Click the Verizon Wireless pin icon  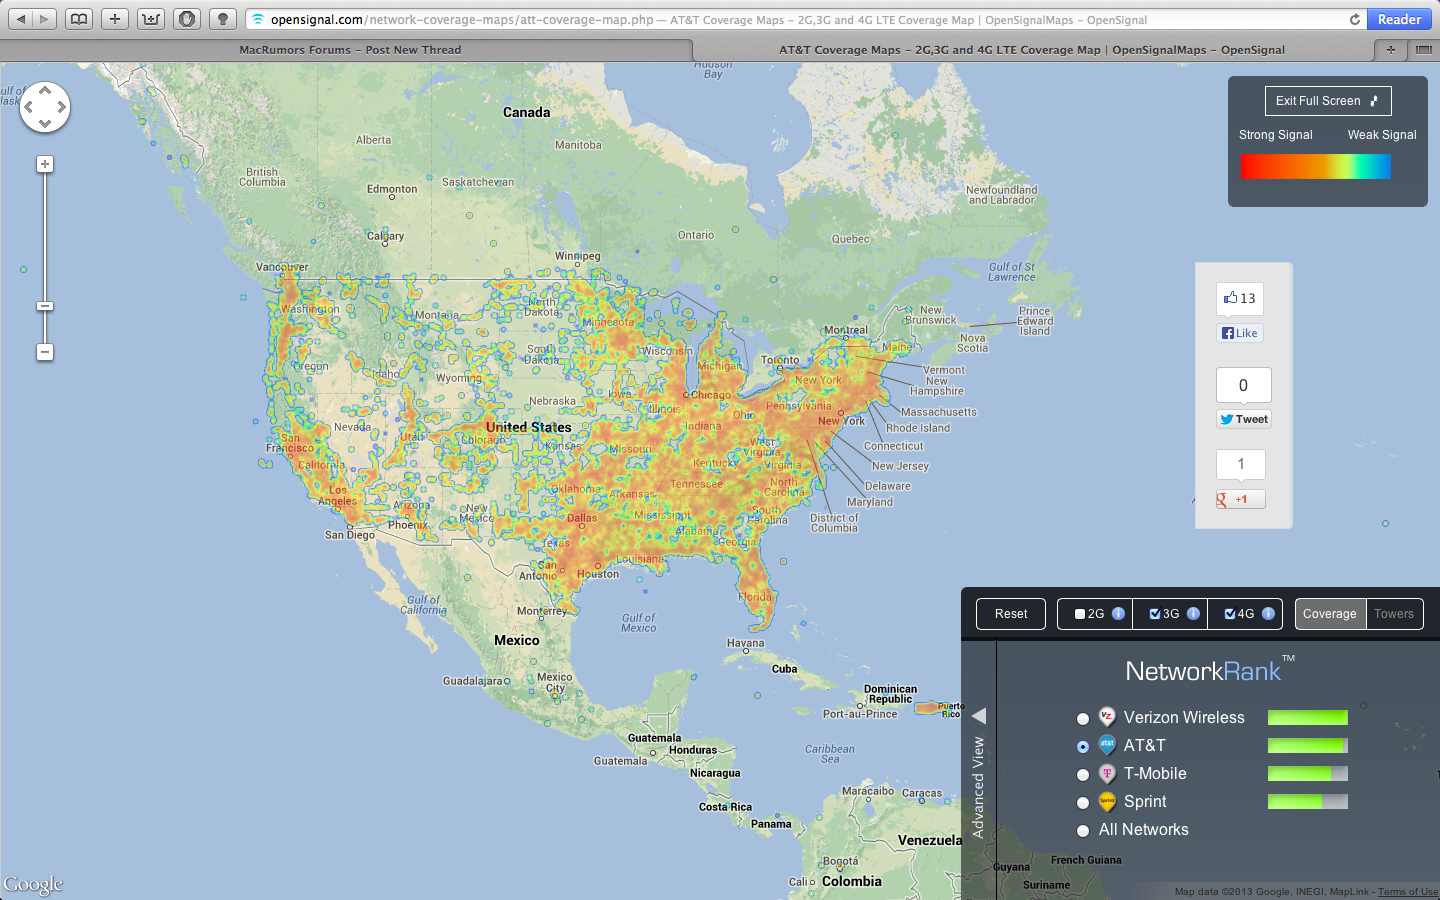coord(1107,716)
